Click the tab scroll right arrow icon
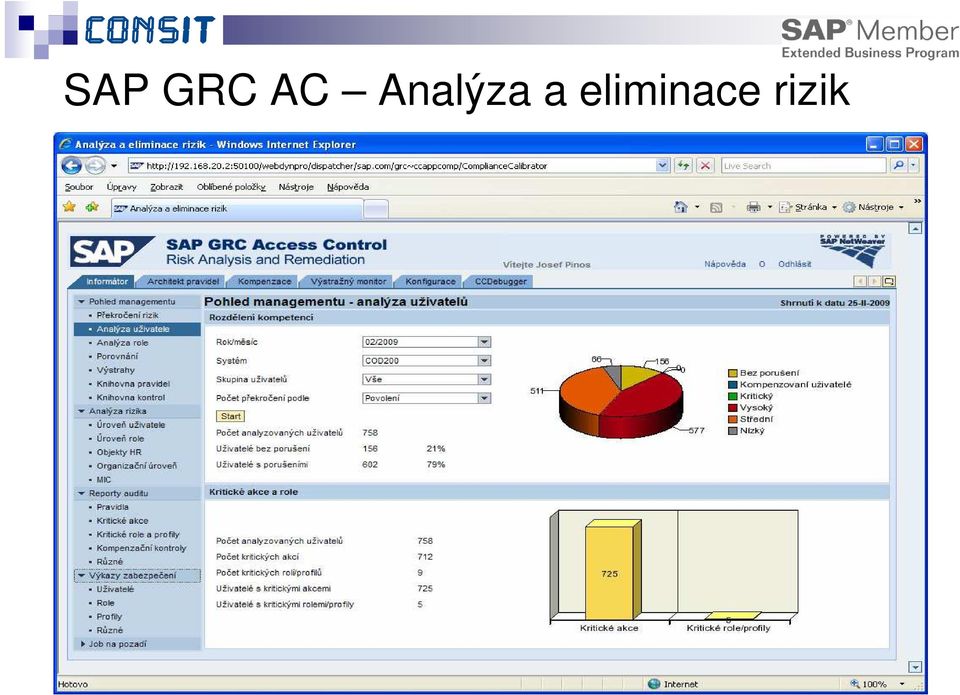Screen dimensions: 960x695 874,281
